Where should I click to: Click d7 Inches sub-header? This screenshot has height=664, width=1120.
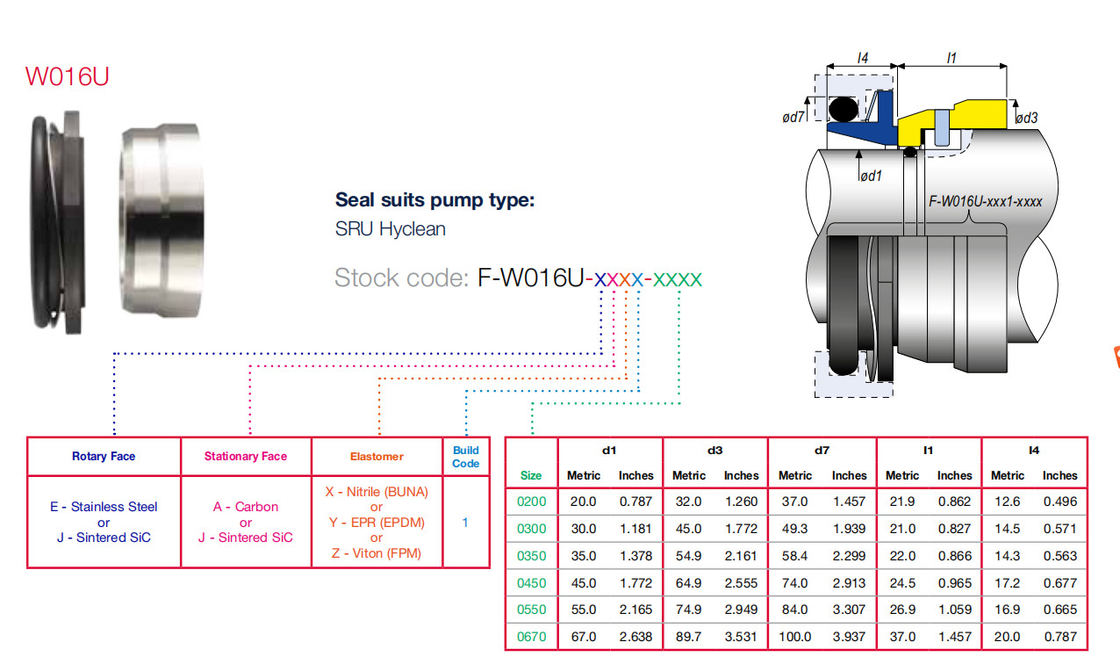tap(849, 476)
